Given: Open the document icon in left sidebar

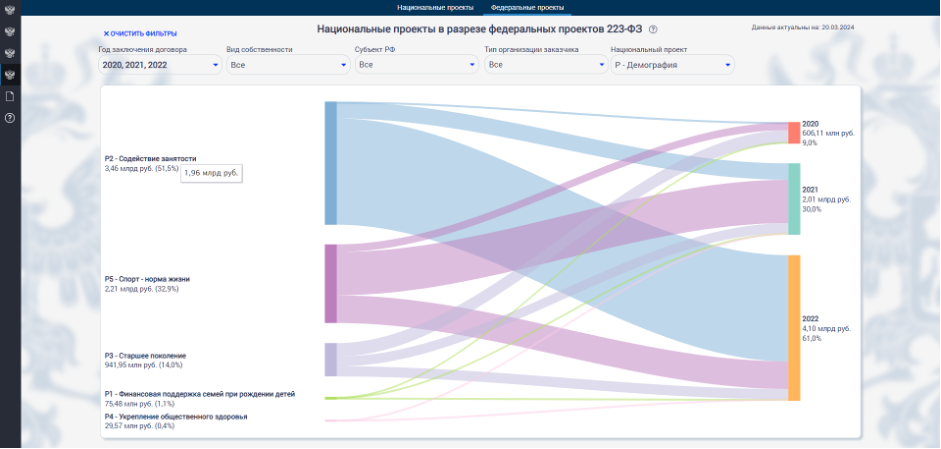Looking at the screenshot, I should 10,96.
